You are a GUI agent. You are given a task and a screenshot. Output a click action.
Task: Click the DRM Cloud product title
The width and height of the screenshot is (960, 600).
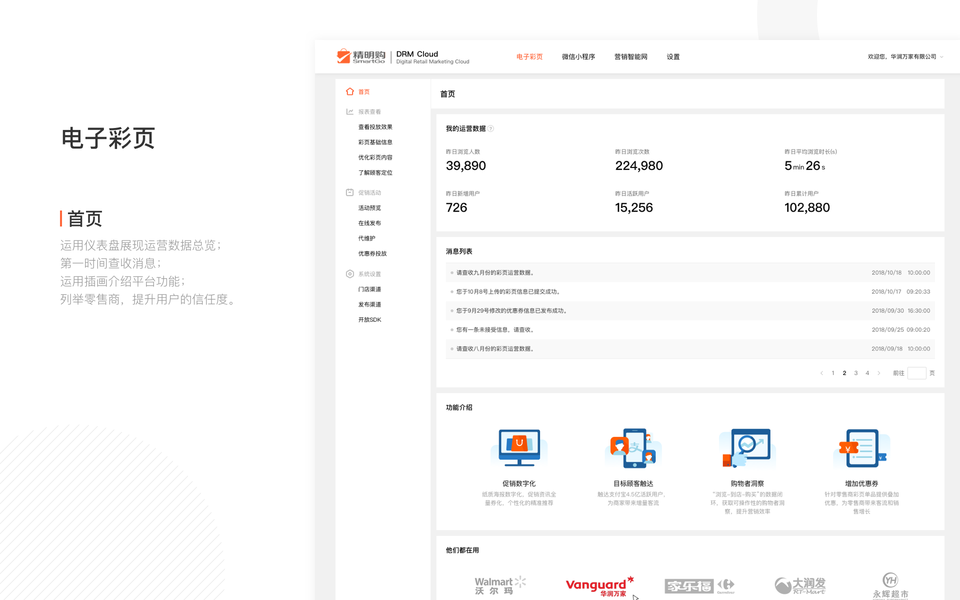(x=417, y=54)
